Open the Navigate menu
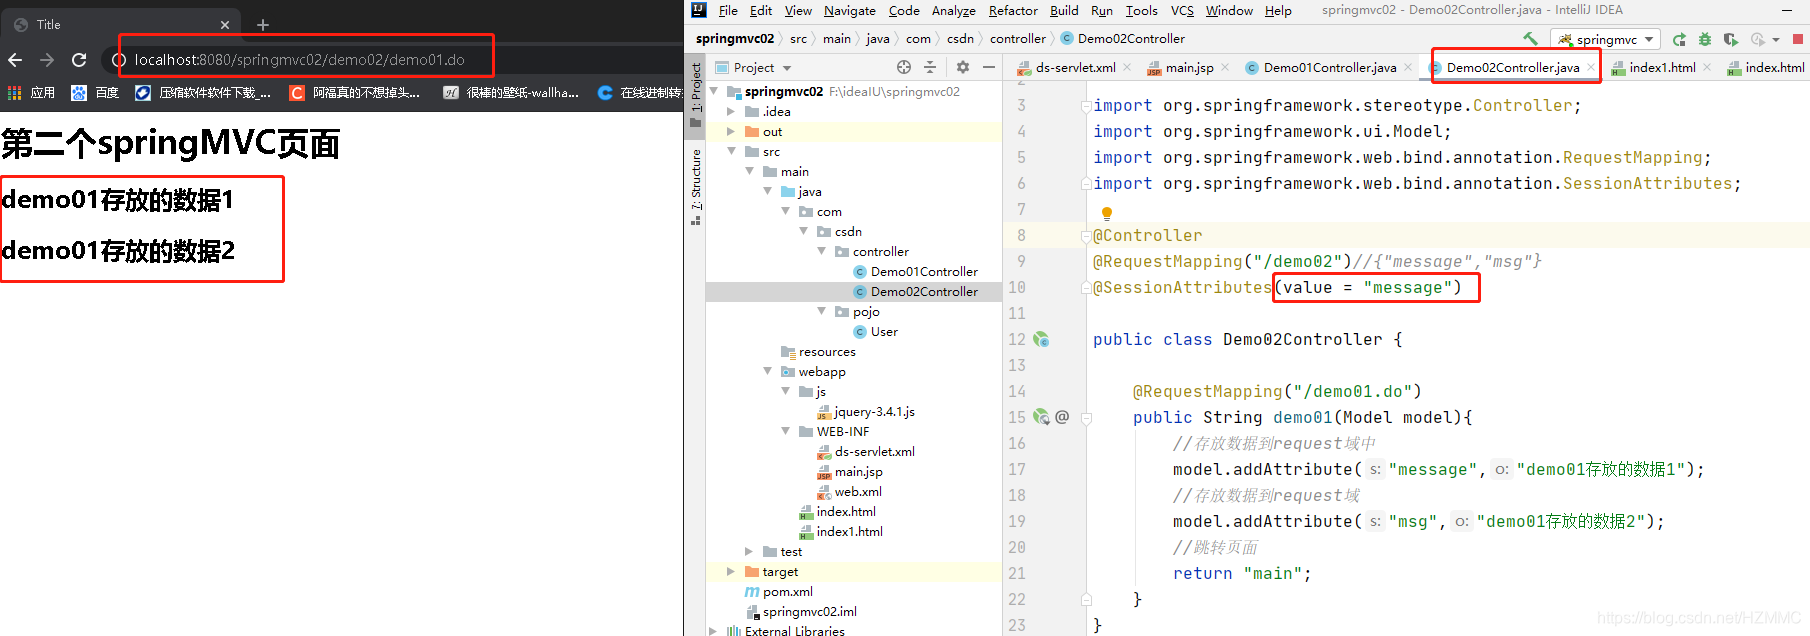Screen dimensions: 1810x636 coord(850,10)
